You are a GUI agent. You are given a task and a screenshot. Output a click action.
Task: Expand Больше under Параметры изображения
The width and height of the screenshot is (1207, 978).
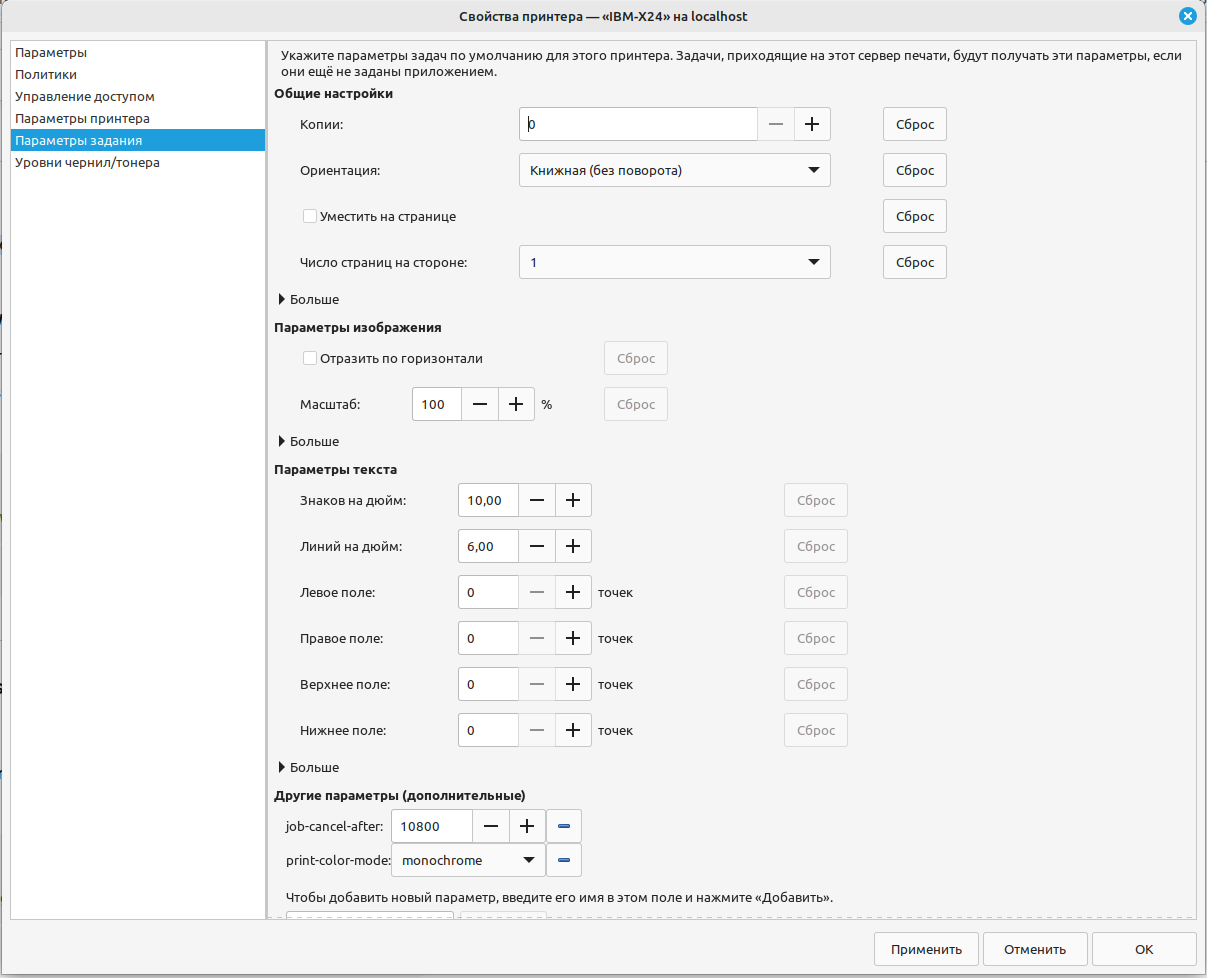click(x=309, y=441)
